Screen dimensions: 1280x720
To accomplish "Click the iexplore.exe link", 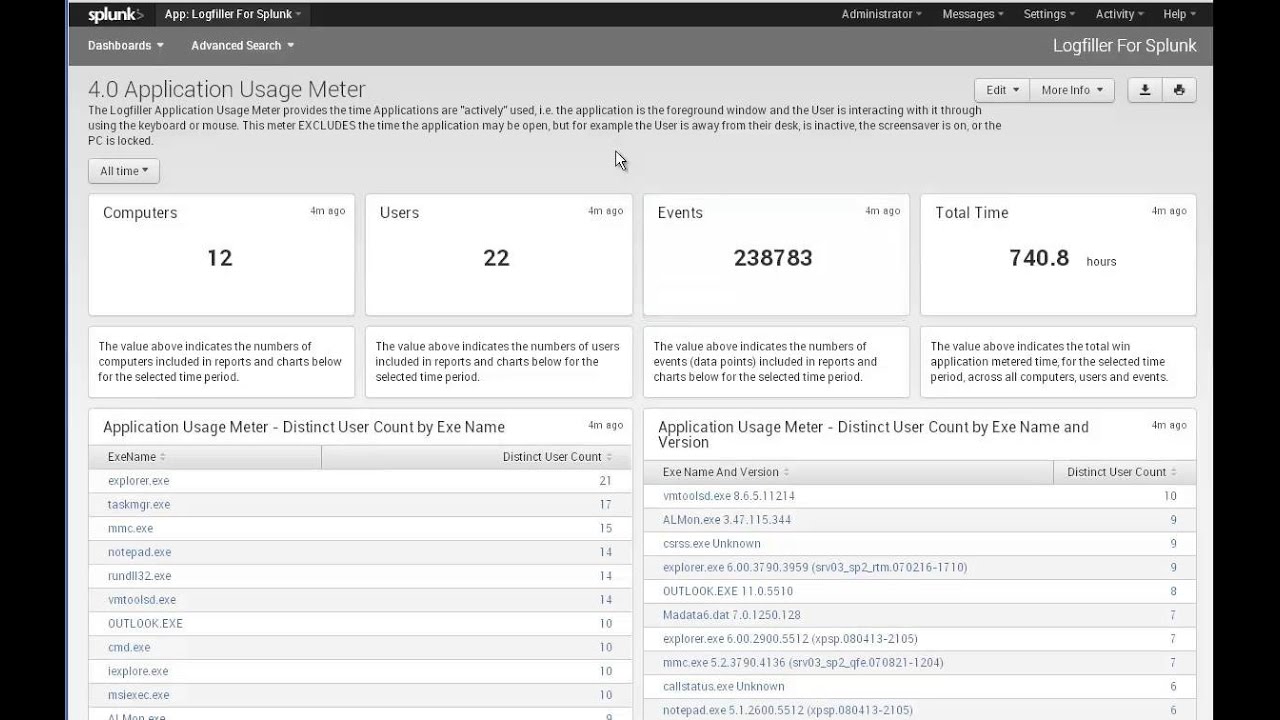I will pos(138,672).
